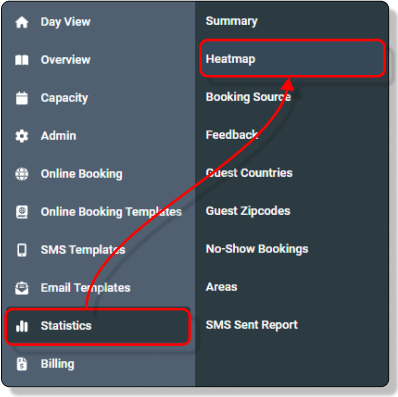This screenshot has height=397, width=398.
Task: Select Booking Source in the submenu
Action: point(248,97)
